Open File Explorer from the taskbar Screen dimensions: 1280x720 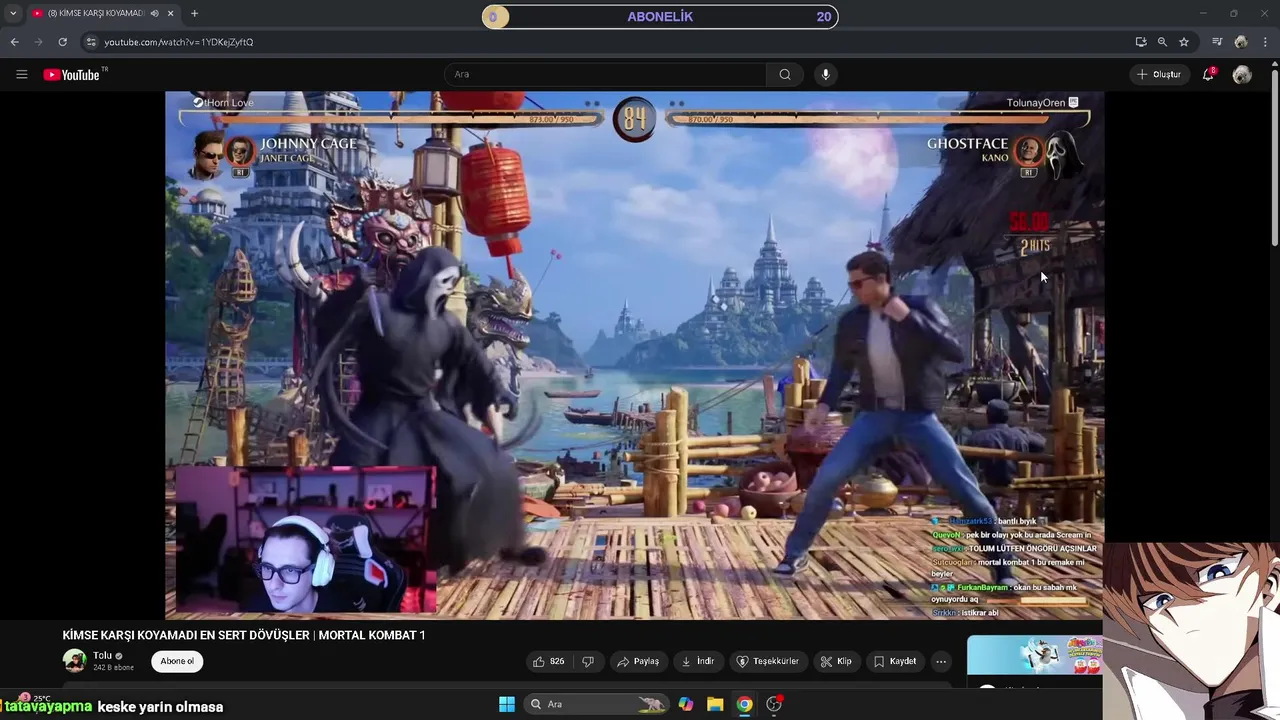tap(715, 704)
